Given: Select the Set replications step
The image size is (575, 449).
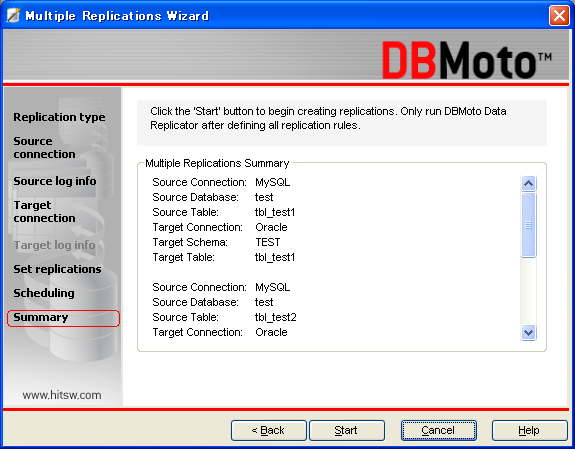Looking at the screenshot, I should point(57,269).
